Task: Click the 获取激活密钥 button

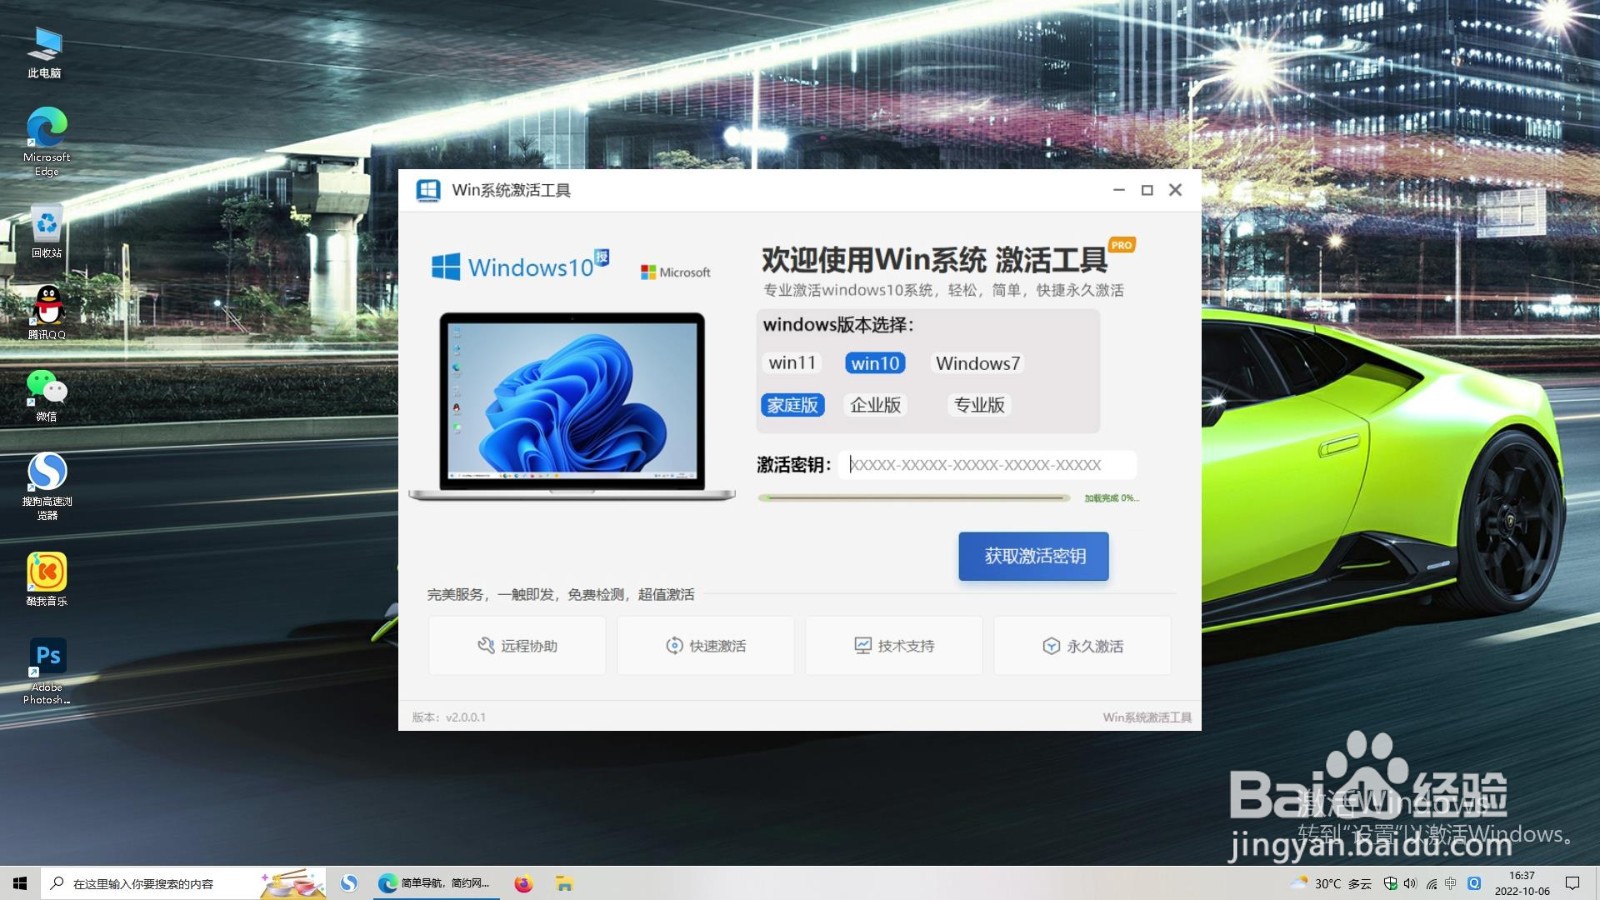Action: coord(1034,556)
